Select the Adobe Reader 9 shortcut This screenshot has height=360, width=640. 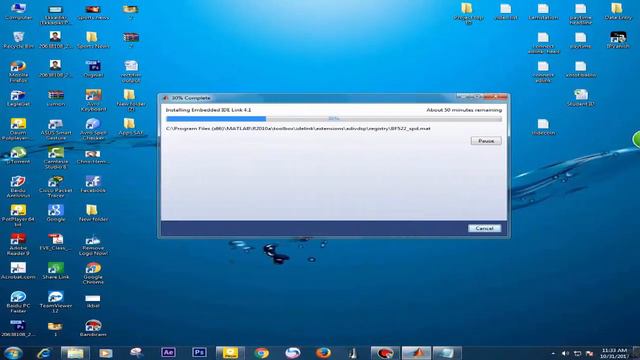tap(18, 244)
